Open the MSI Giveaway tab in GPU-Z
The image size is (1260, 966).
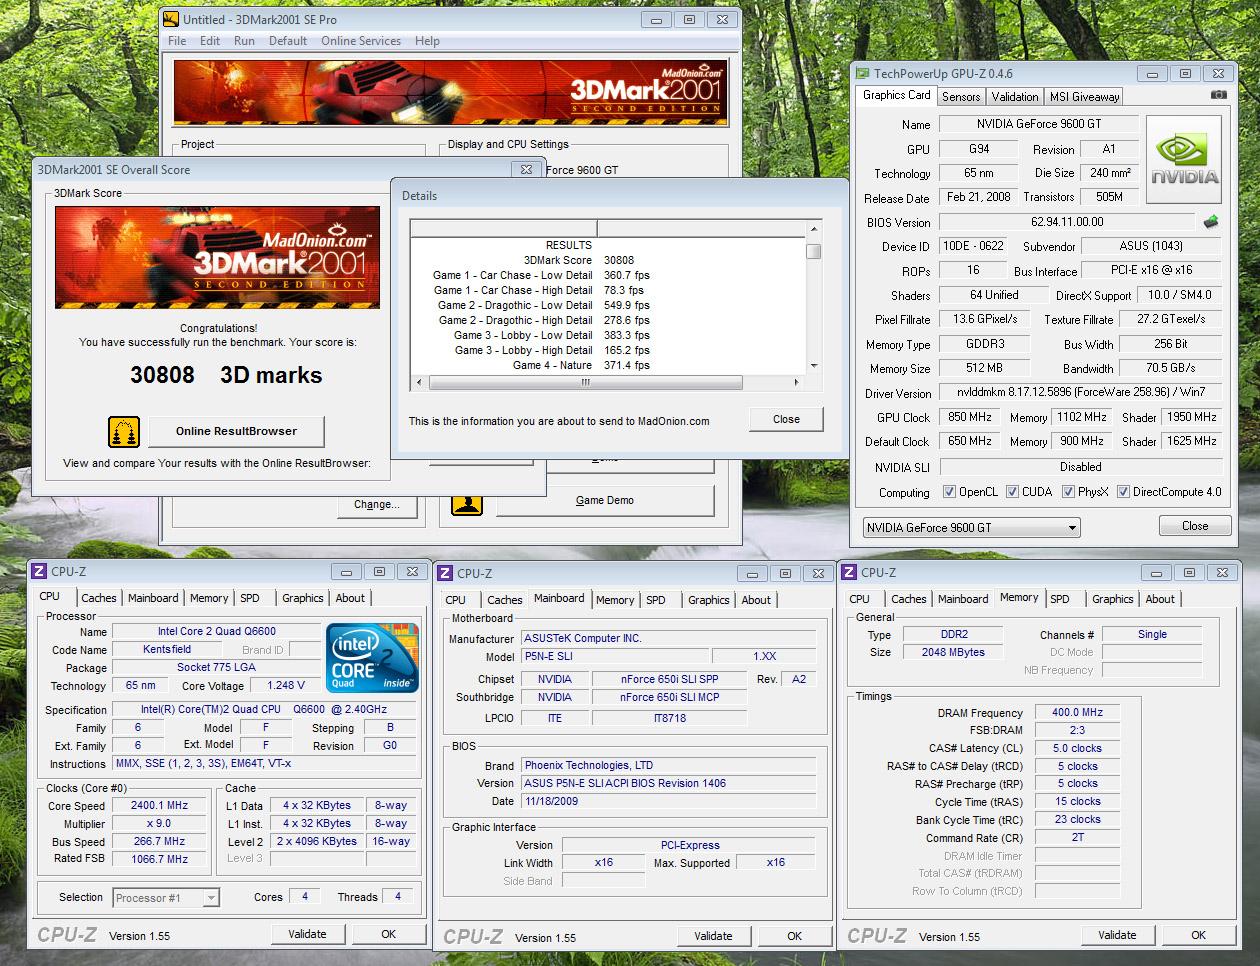click(x=1084, y=97)
